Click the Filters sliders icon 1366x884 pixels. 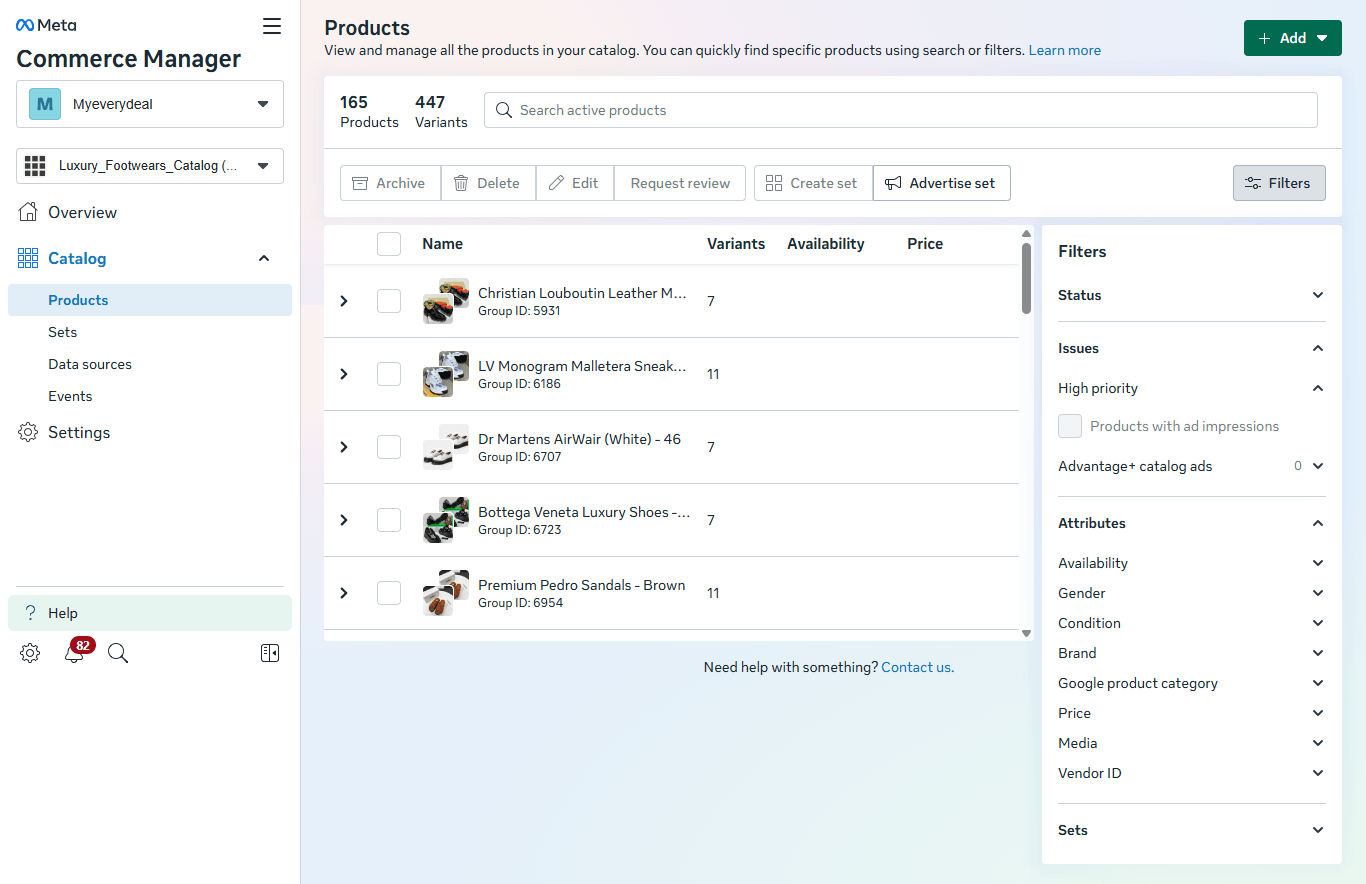(1253, 183)
